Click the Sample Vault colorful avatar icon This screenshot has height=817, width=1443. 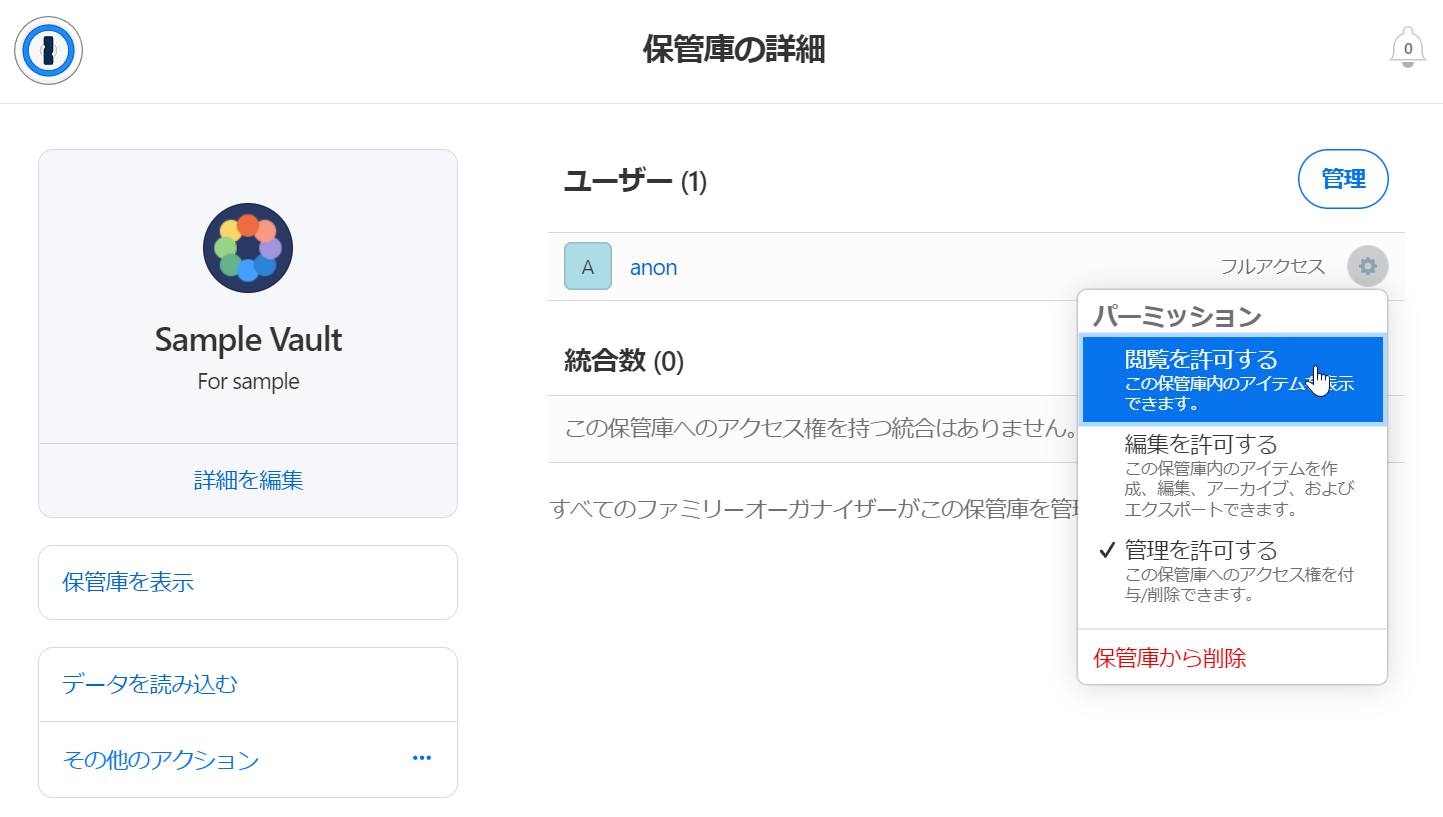[x=248, y=248]
